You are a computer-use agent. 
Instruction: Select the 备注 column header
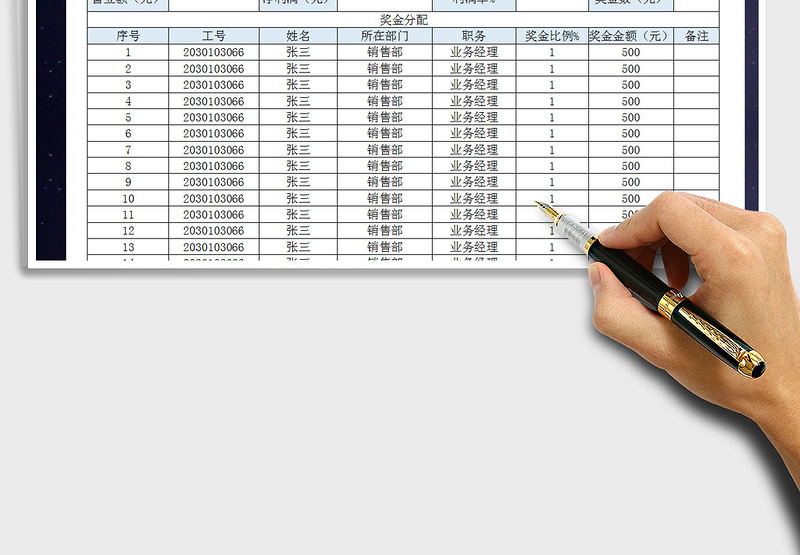point(696,36)
